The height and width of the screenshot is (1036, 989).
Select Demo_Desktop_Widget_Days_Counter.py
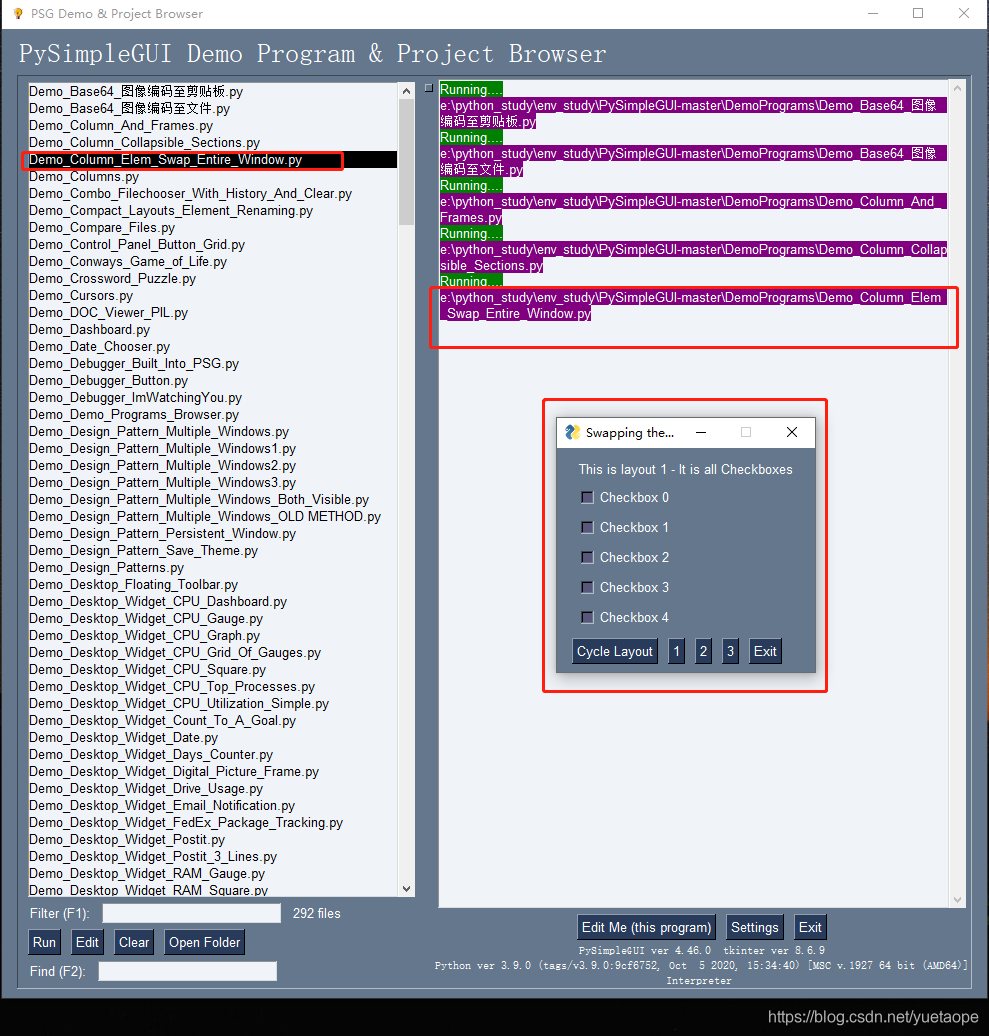(x=151, y=755)
